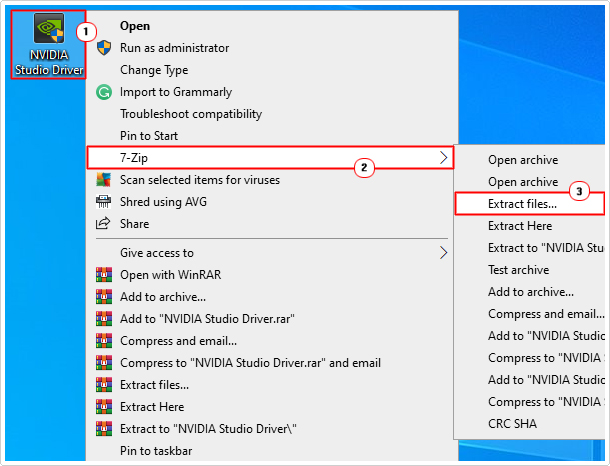Screen dimensions: 610x466
Task: Click the AVG icon next to Scan selected items
Action: coord(104,180)
